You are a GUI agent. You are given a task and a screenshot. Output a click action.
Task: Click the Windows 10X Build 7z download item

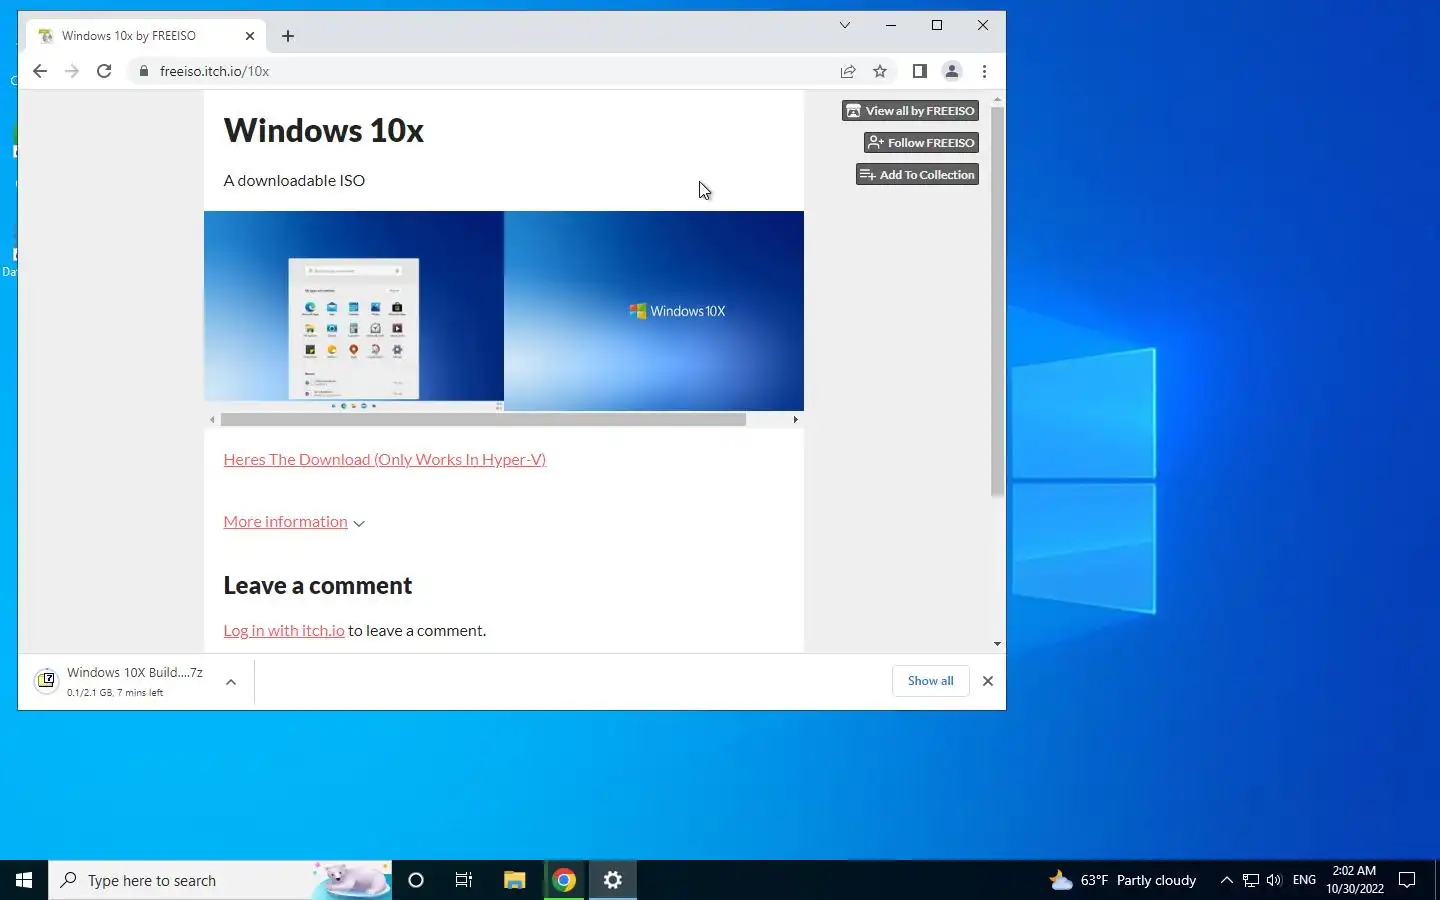point(135,681)
